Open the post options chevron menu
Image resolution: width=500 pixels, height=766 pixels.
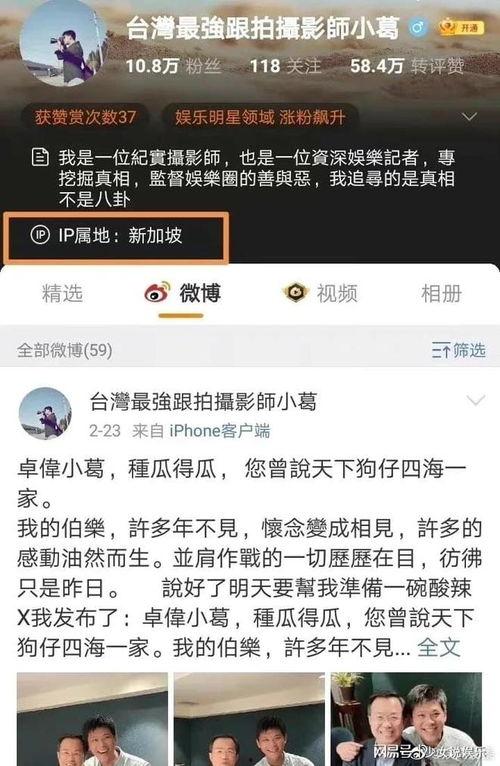pos(476,401)
